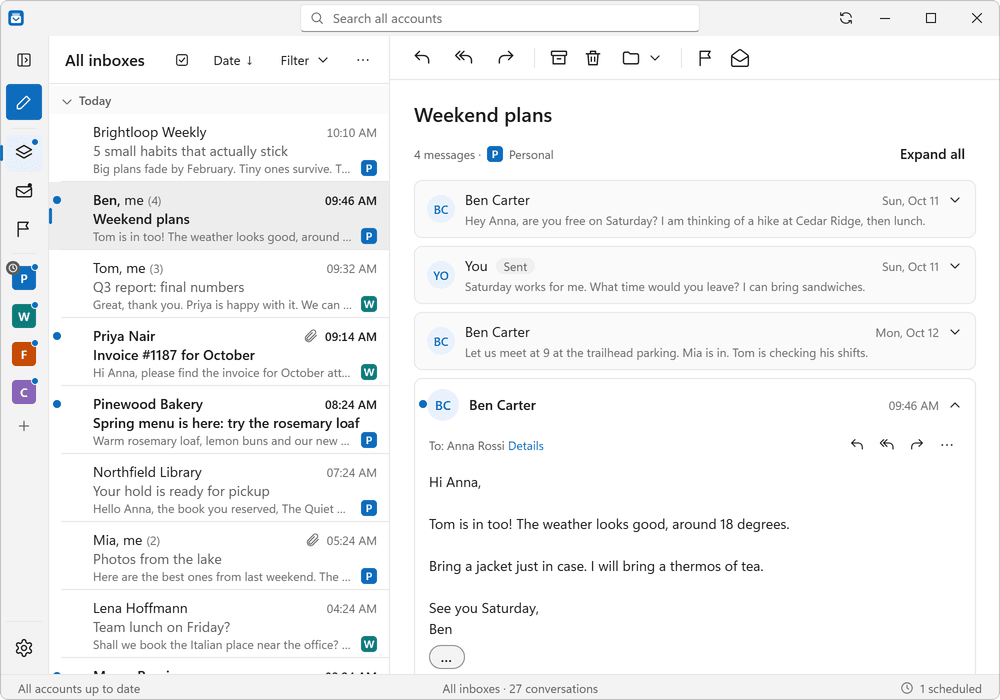Show quoted text with the ellipsis button

pyautogui.click(x=446, y=657)
